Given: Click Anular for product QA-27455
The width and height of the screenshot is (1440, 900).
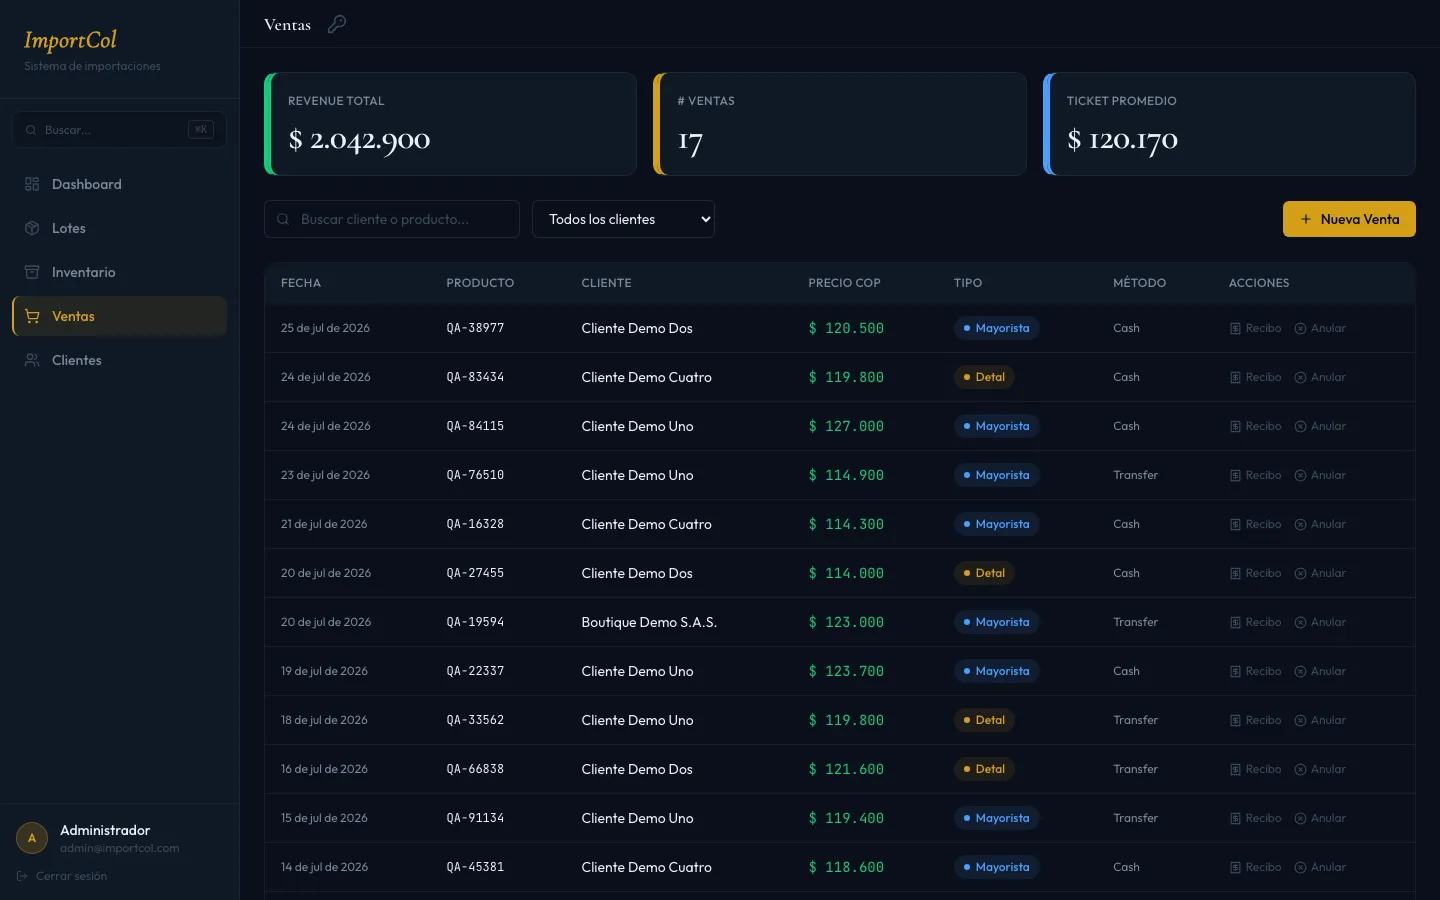Looking at the screenshot, I should (x=1320, y=573).
